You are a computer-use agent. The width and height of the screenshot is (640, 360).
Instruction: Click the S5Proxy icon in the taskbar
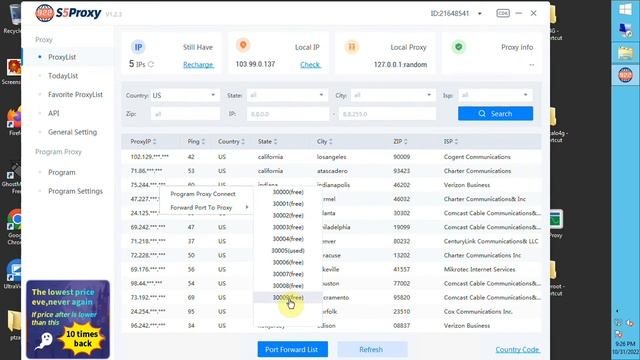(x=625, y=75)
